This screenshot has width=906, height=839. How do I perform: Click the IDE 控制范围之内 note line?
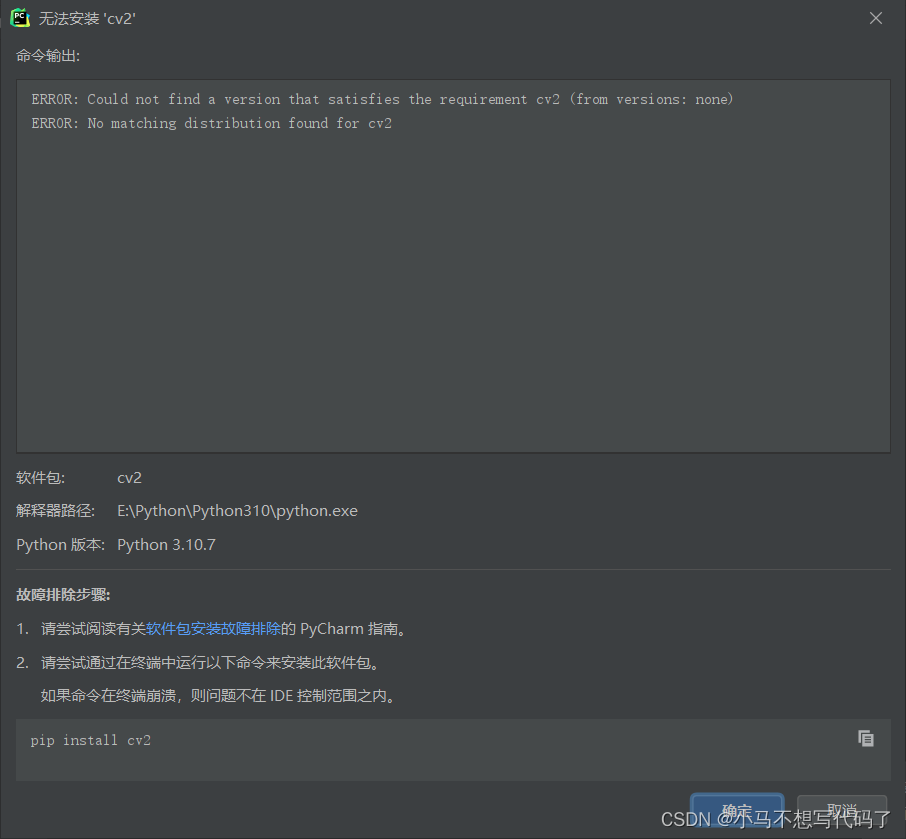pos(218,696)
